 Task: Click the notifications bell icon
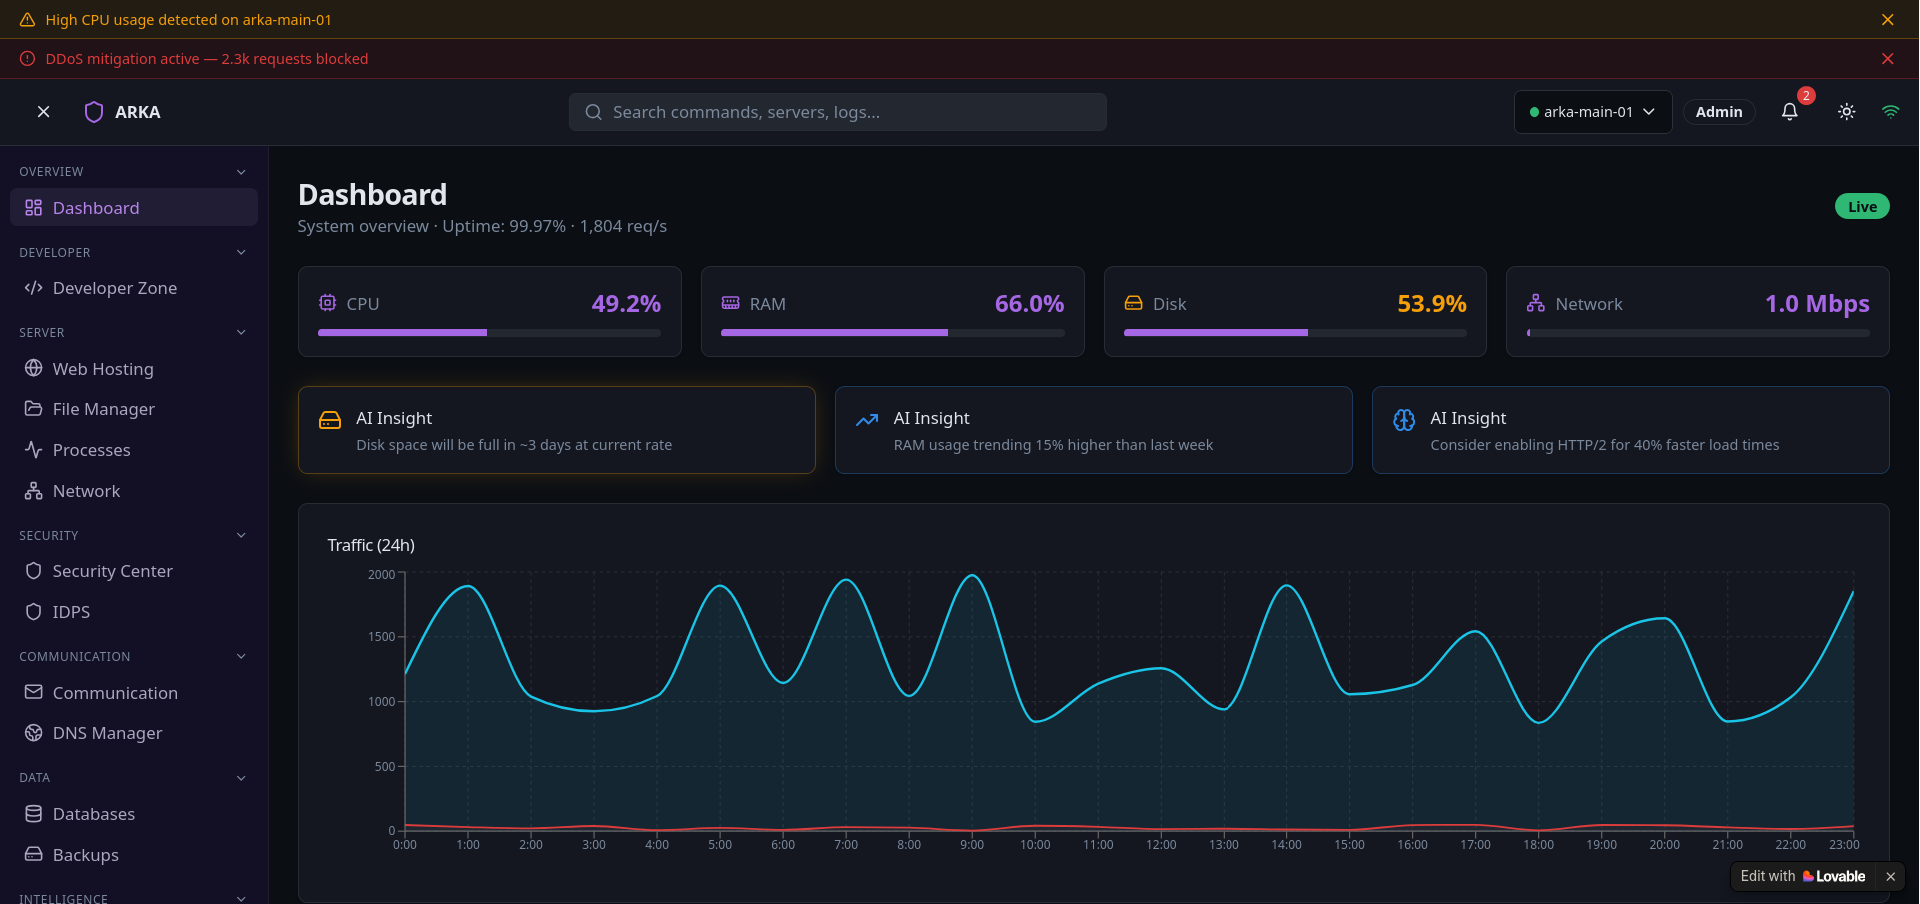[x=1789, y=112]
